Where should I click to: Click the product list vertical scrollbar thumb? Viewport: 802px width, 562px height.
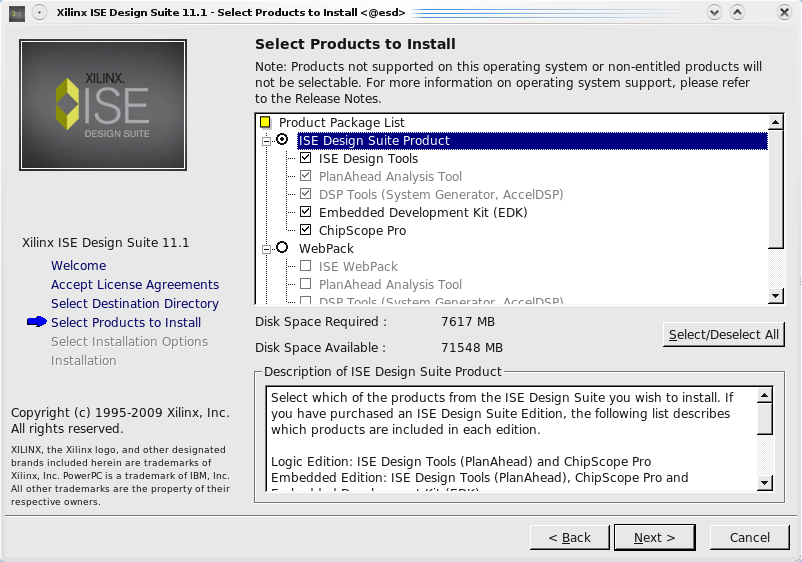point(775,189)
